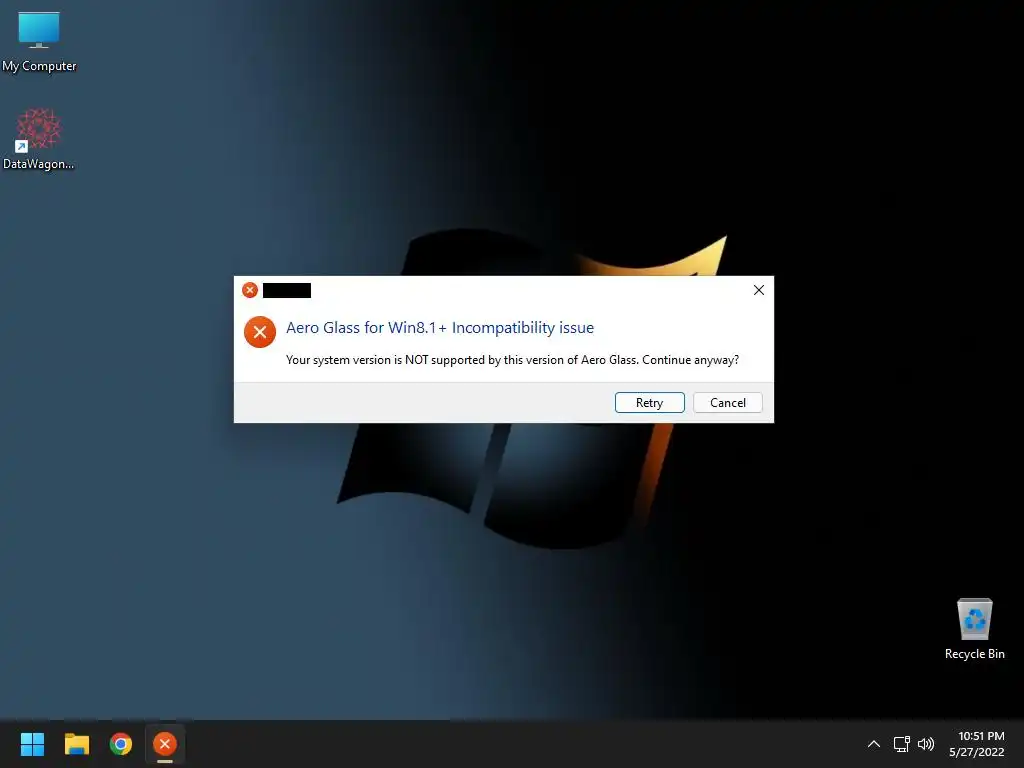Screen dimensions: 1024x768
Task: Open the clock showing 10:51 PM
Action: click(x=977, y=744)
